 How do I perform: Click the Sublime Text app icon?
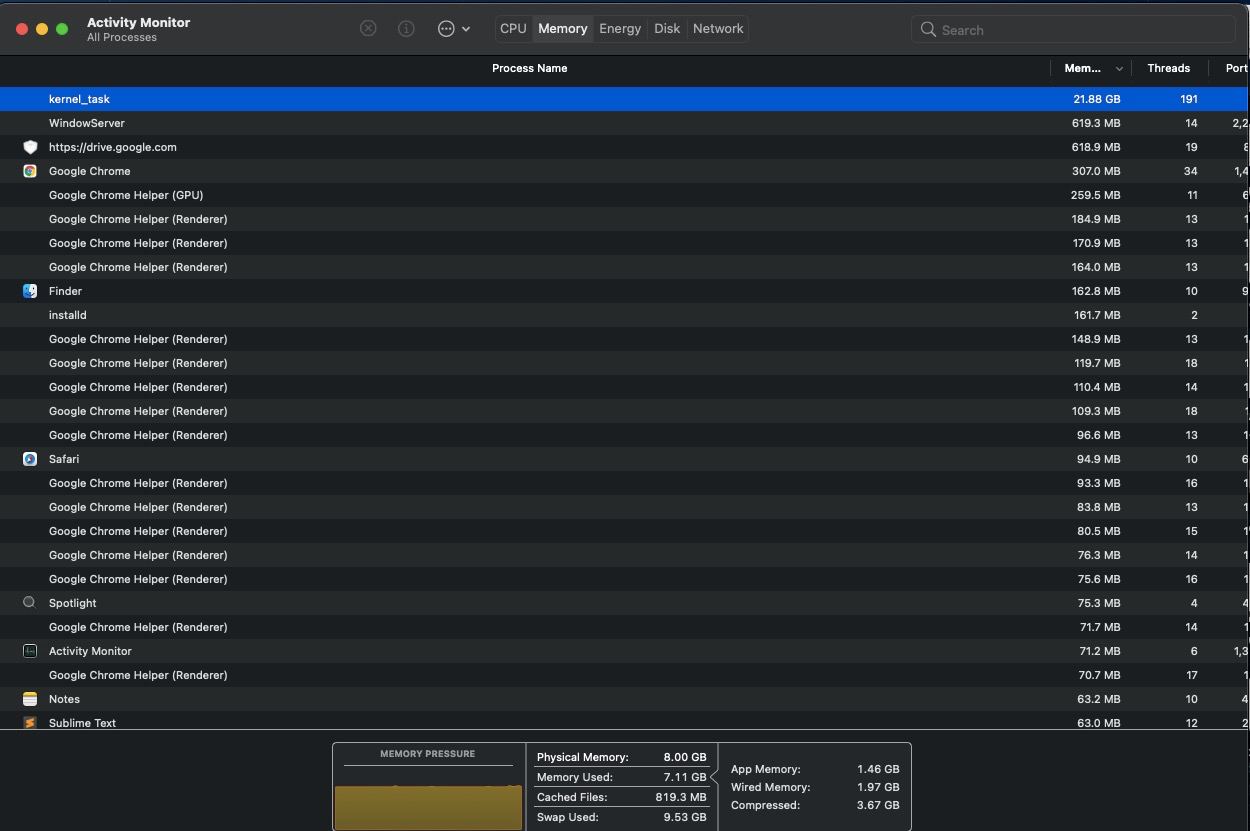click(30, 722)
